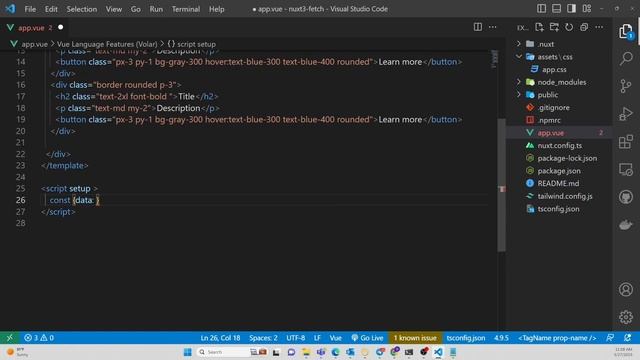Screen dimensions: 640x360
Task: Select the app.vue editor tab
Action: coord(35,27)
